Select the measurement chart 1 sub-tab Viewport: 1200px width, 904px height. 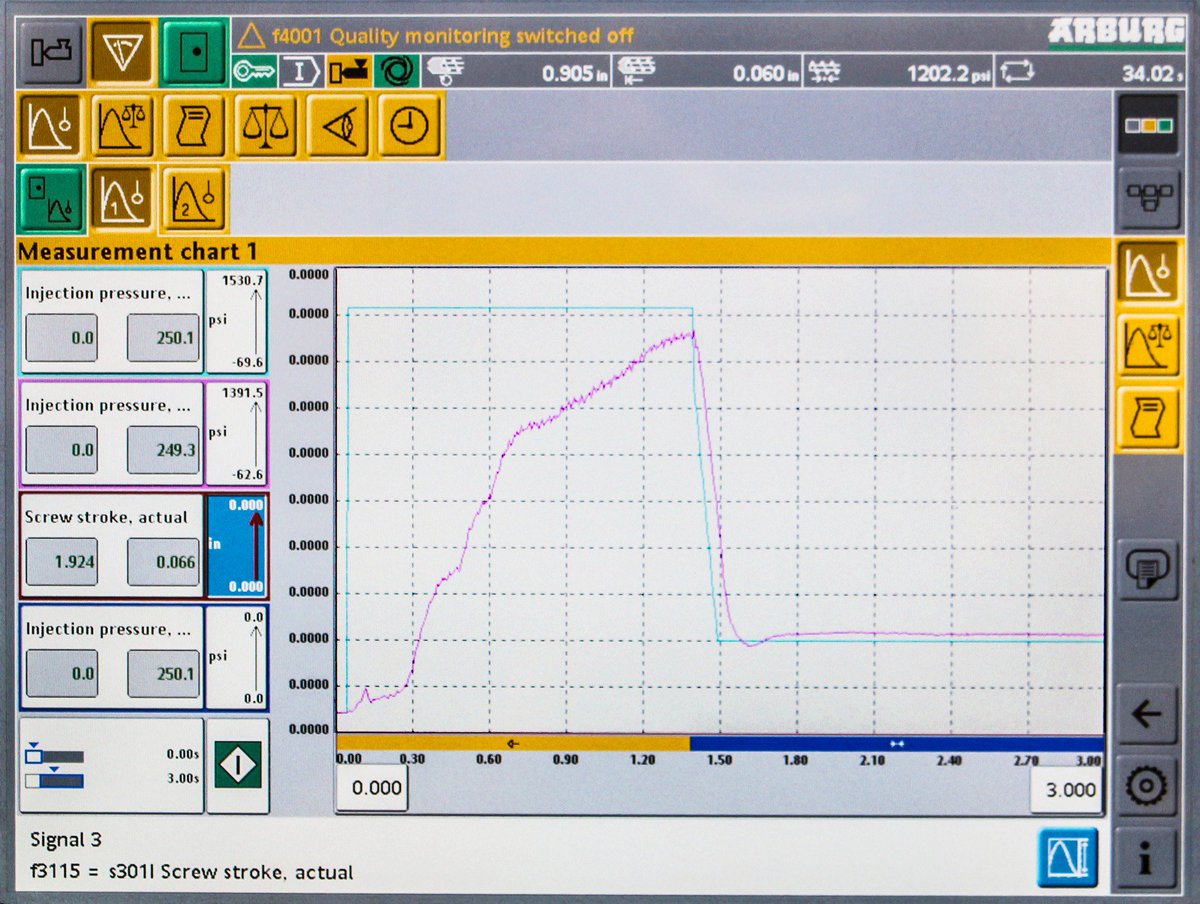tap(122, 198)
